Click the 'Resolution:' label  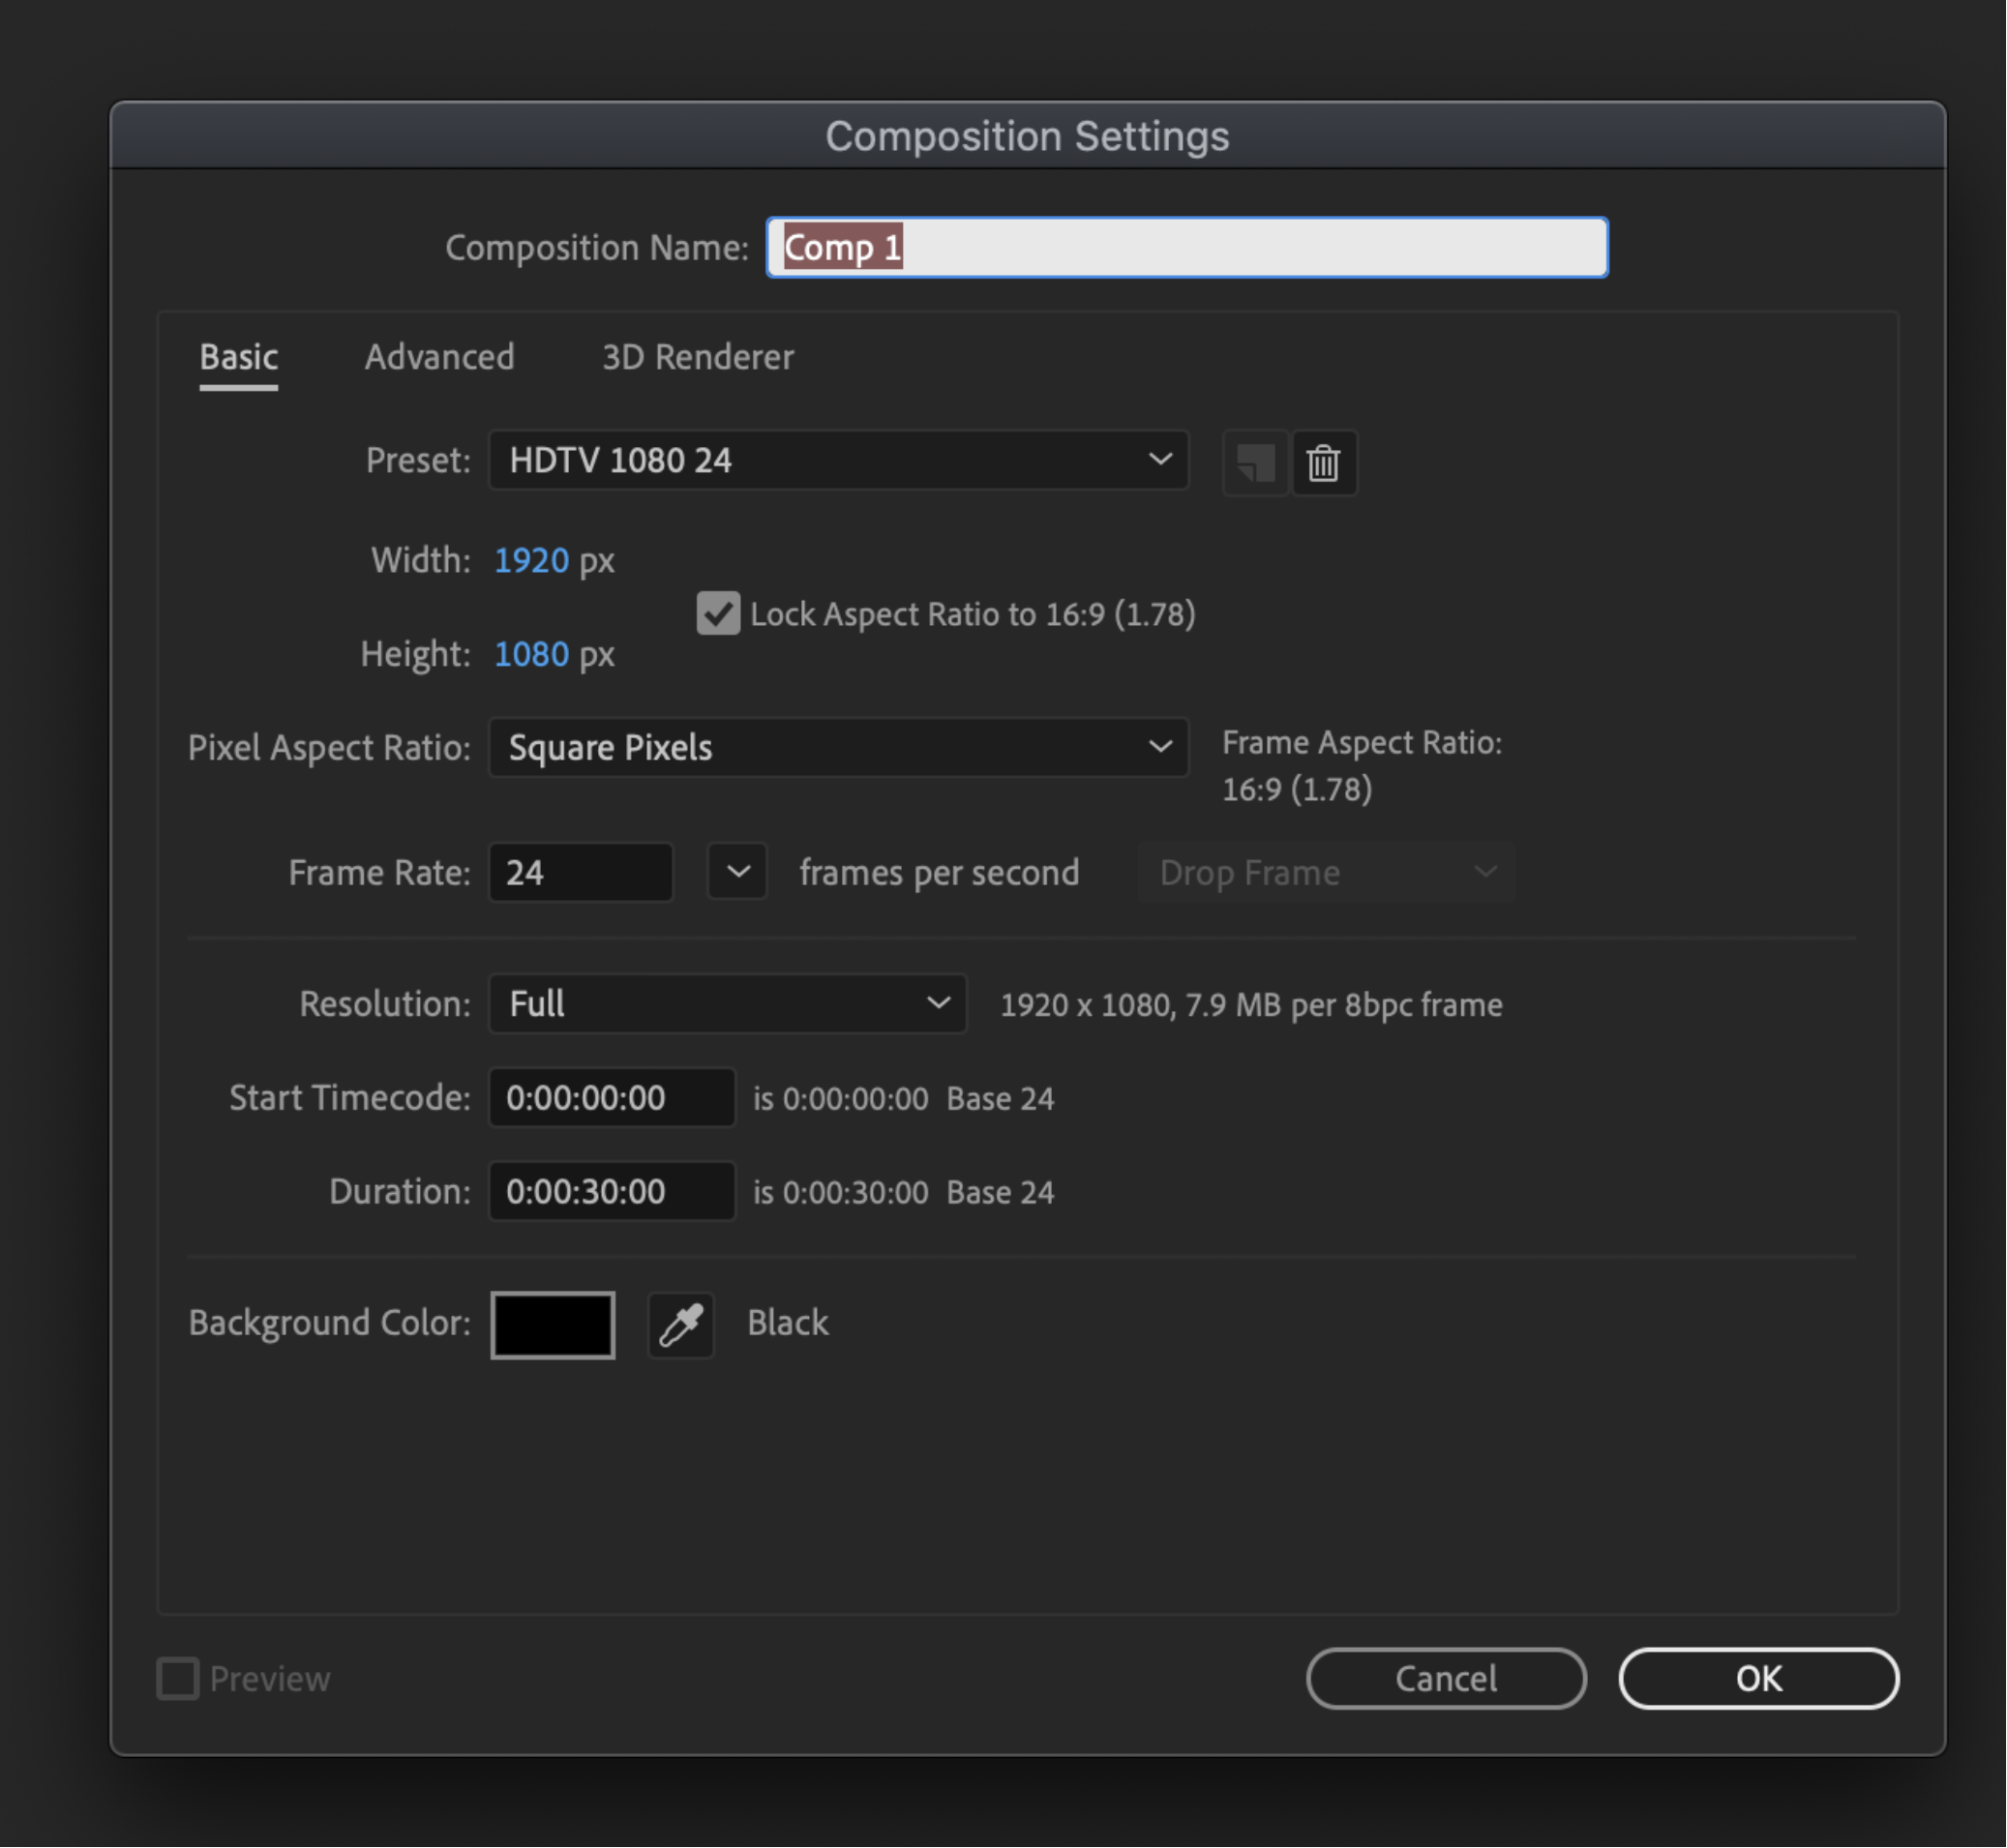(385, 1004)
